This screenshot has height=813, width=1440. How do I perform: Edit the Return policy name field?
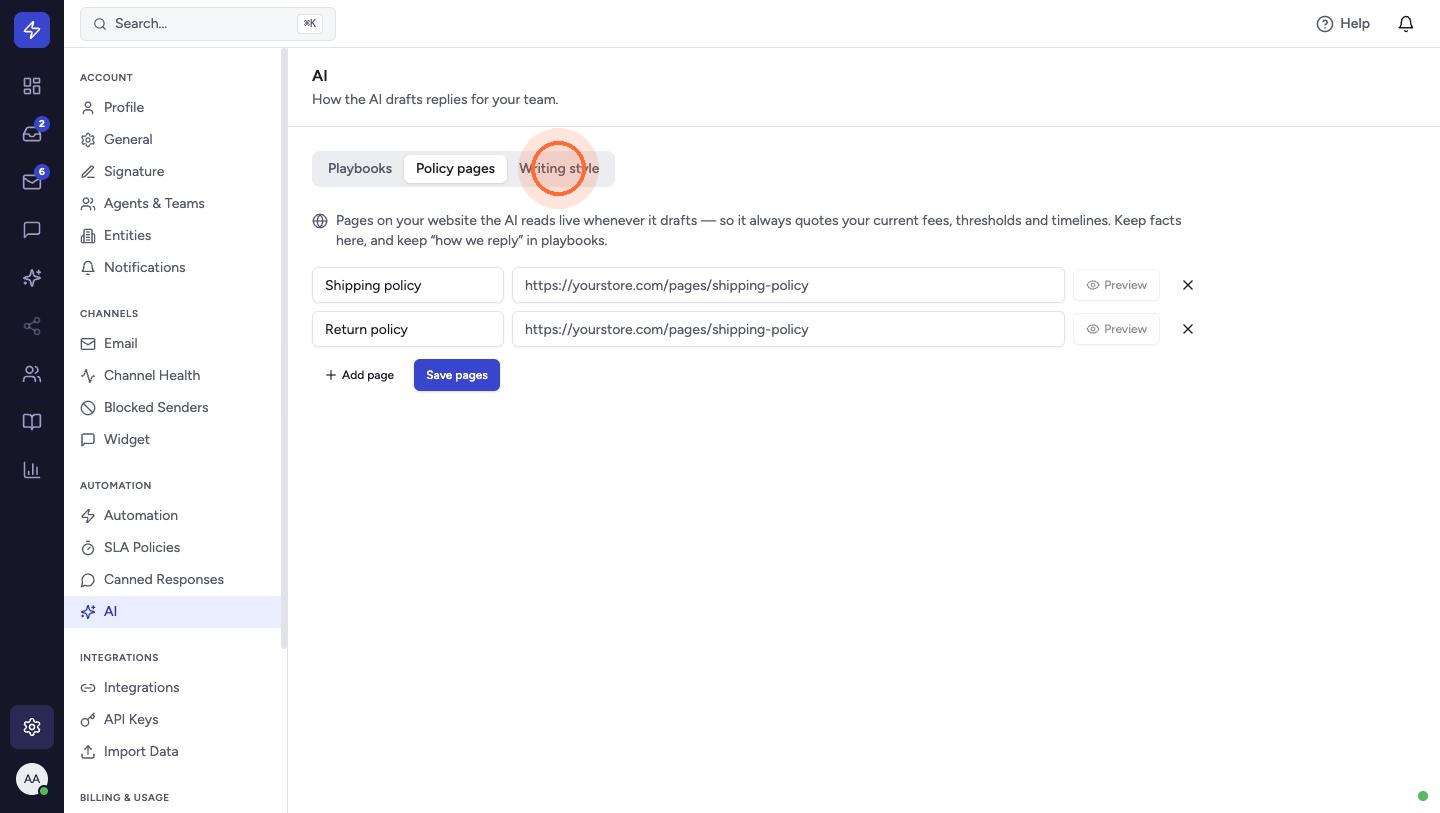point(408,329)
